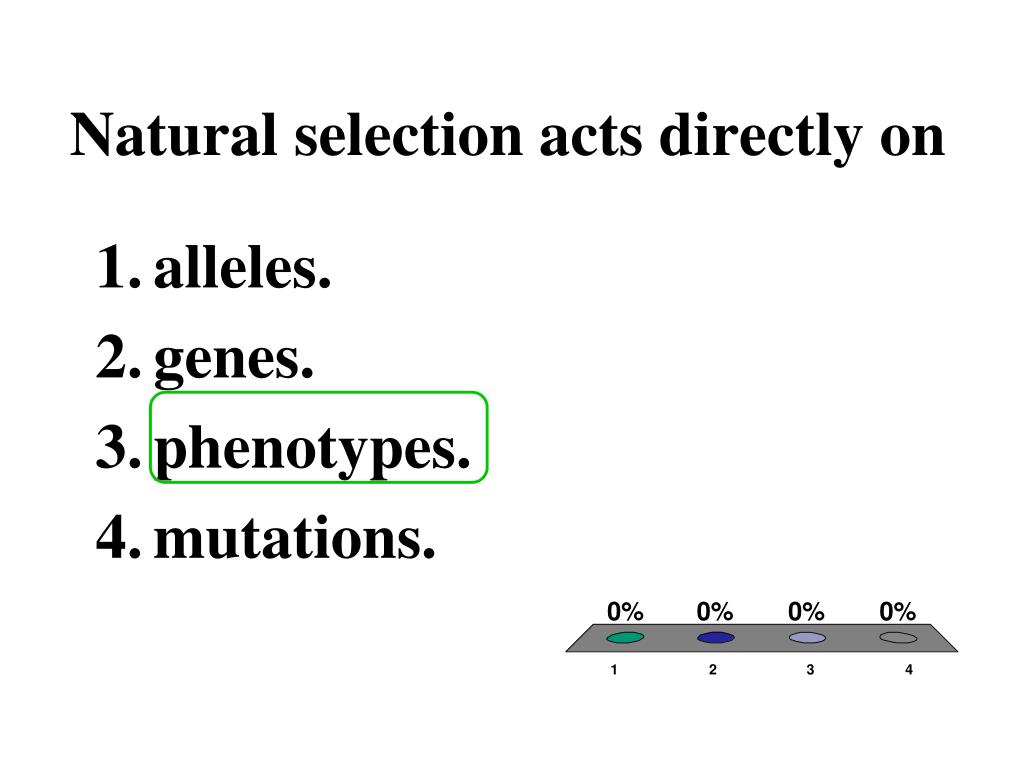Click answer option 'genes.'
The width and height of the screenshot is (1024, 768).
(234, 361)
